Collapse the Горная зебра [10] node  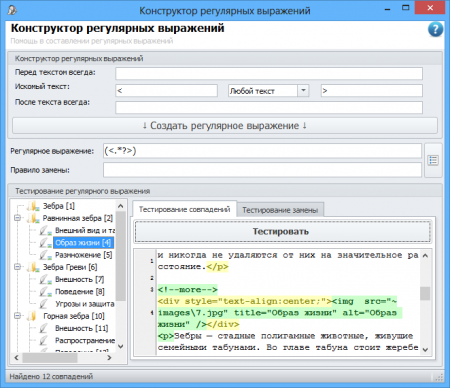click(17, 315)
